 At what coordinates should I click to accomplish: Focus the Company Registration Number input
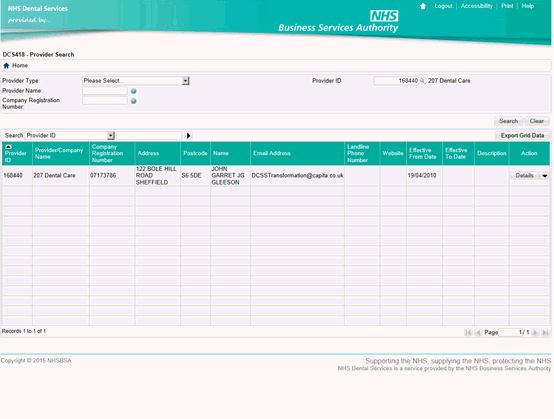105,101
